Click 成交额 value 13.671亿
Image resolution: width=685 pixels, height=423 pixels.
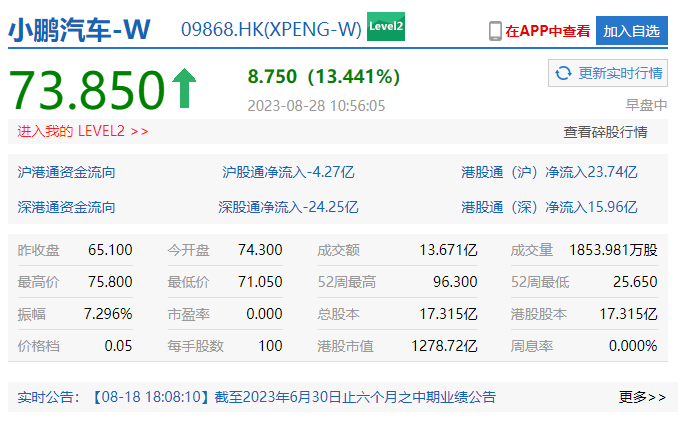[x=448, y=250]
